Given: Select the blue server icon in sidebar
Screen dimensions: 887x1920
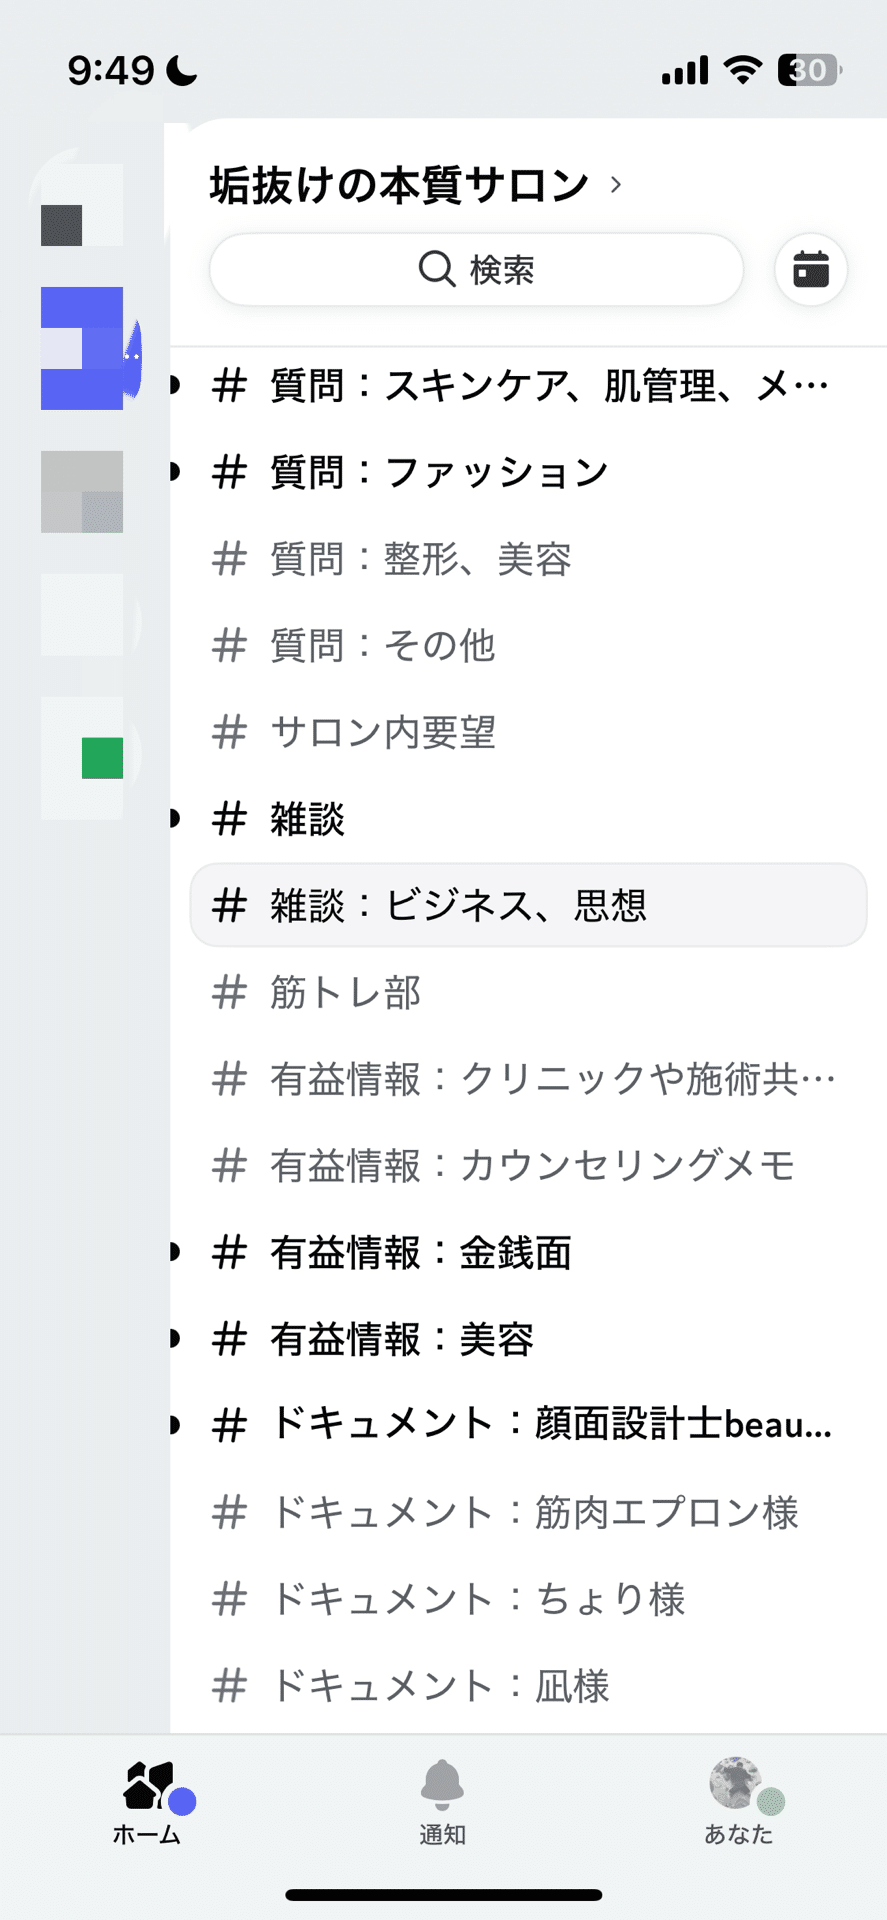Looking at the screenshot, I should (x=82, y=348).
